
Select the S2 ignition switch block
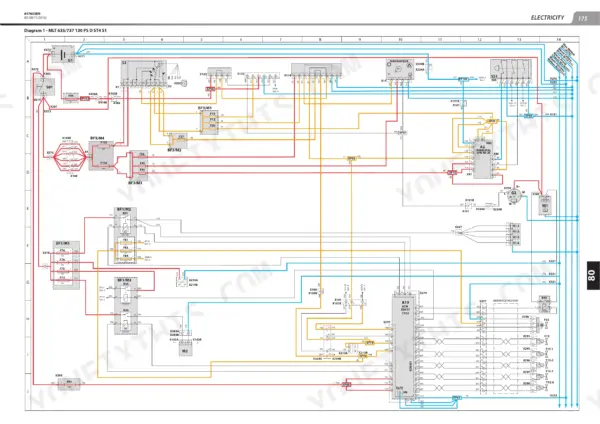pos(144,73)
